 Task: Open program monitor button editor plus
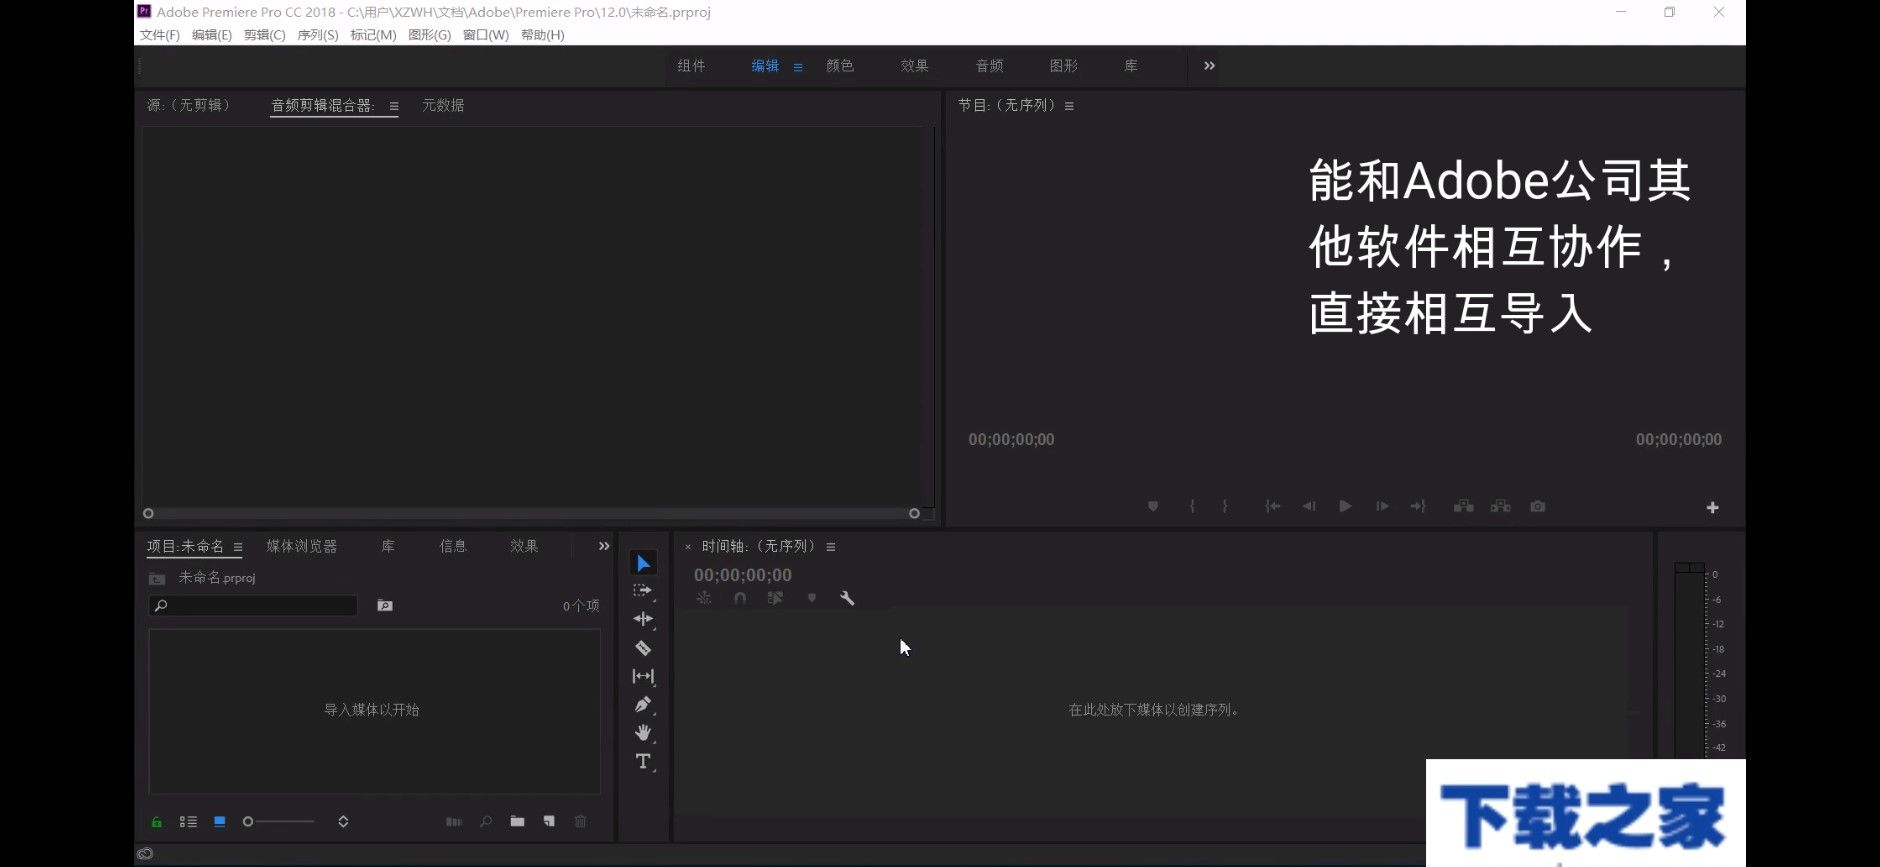1712,508
